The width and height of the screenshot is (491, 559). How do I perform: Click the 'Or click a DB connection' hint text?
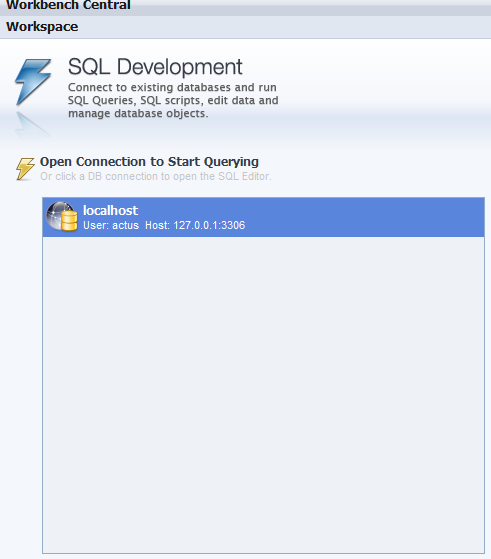(x=155, y=176)
